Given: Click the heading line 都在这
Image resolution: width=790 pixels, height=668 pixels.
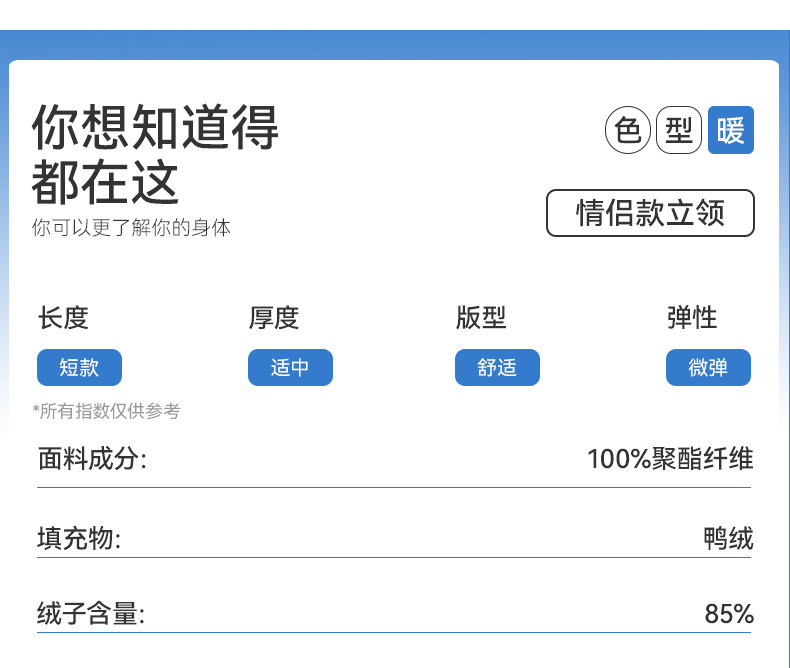Looking at the screenshot, I should click(x=105, y=182).
